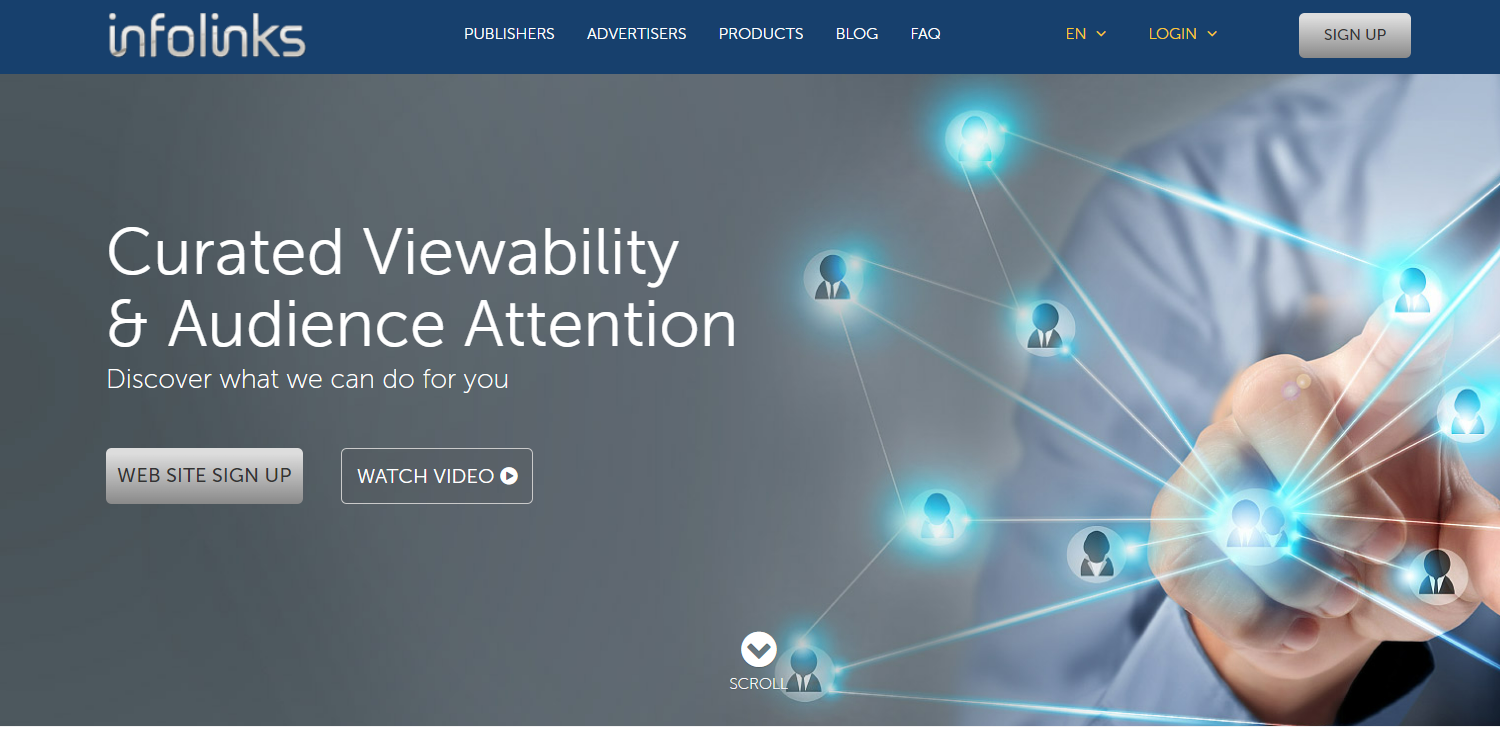This screenshot has height=742, width=1500.
Task: Open the PUBLISHERS menu item
Action: [x=509, y=34]
